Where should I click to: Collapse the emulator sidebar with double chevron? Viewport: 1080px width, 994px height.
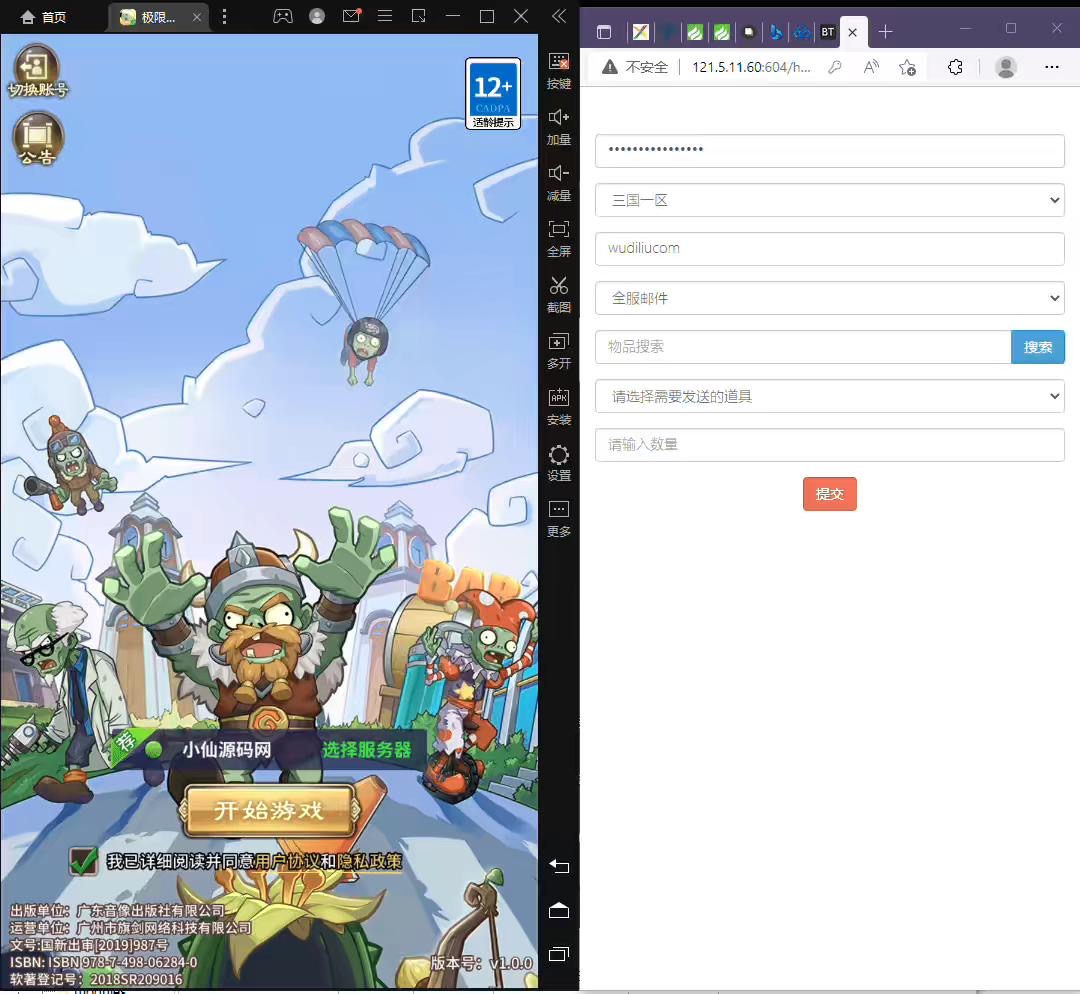coord(559,16)
